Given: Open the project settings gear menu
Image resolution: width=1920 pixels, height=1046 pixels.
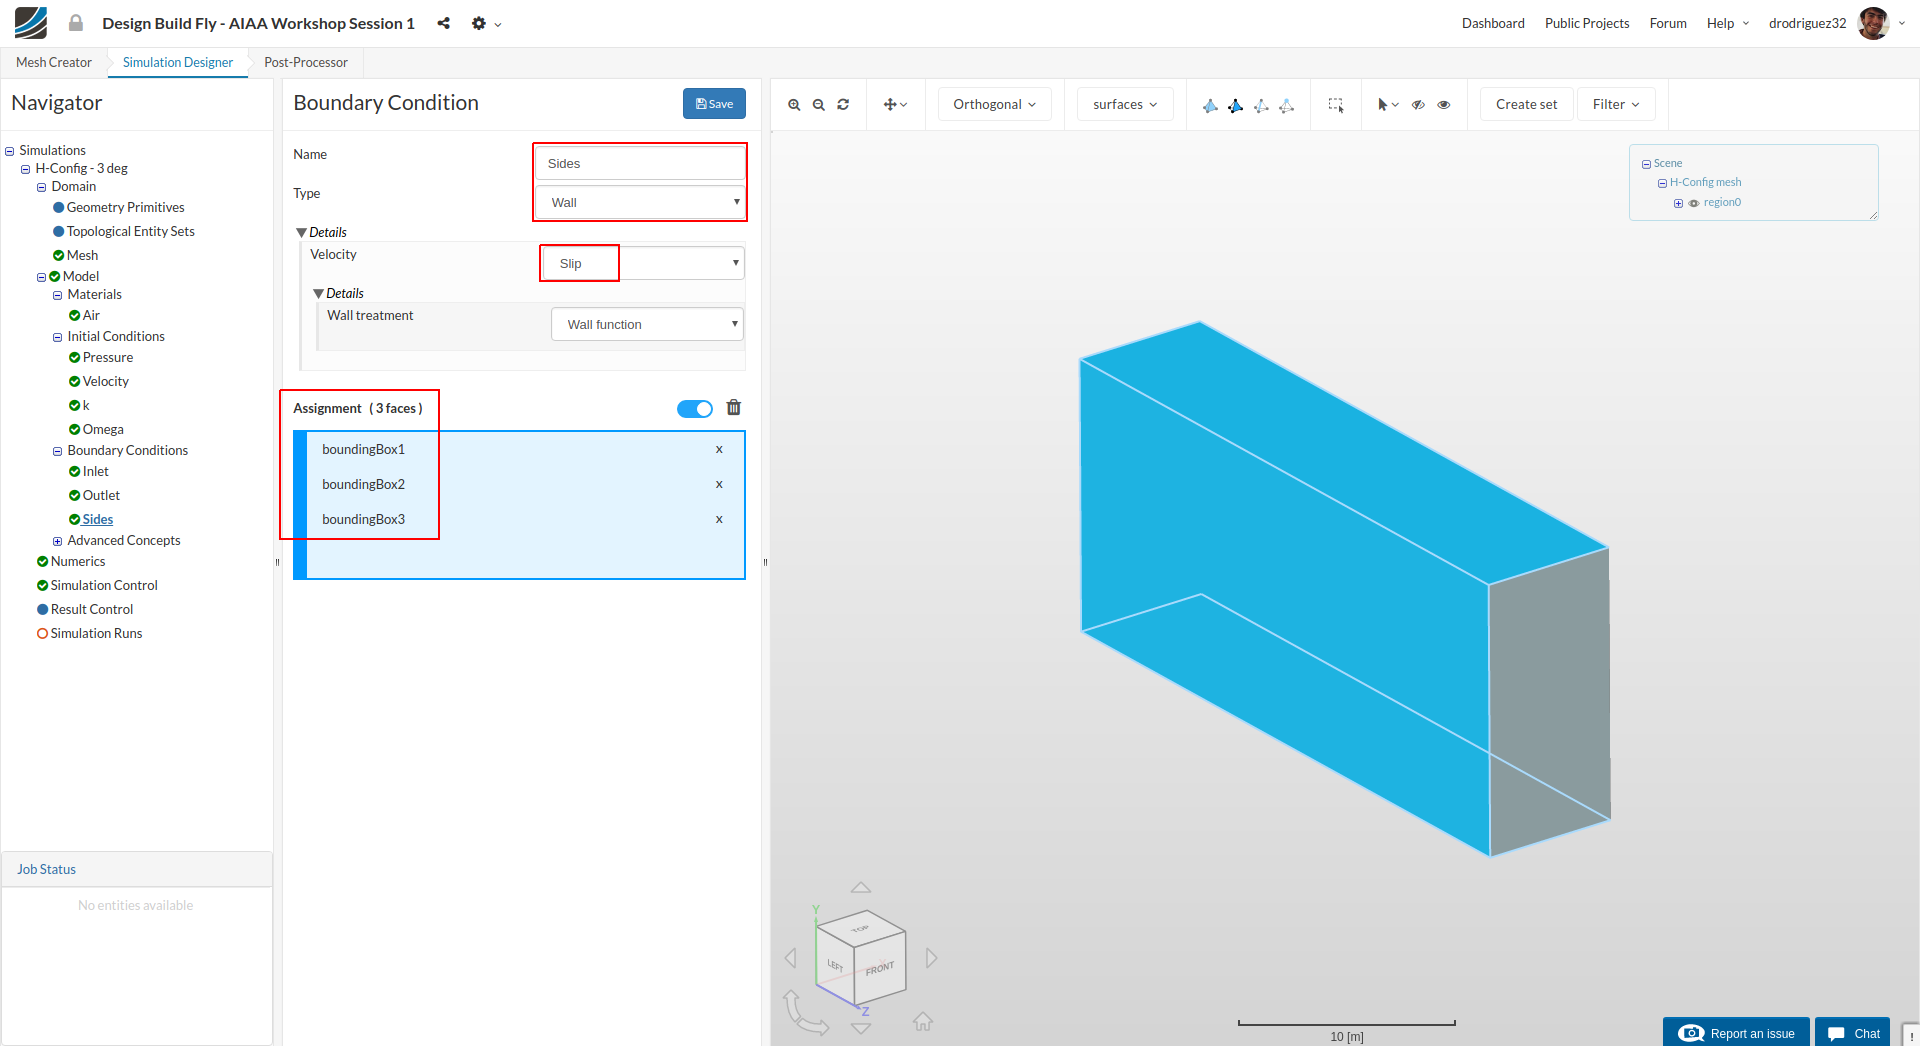Looking at the screenshot, I should 486,23.
